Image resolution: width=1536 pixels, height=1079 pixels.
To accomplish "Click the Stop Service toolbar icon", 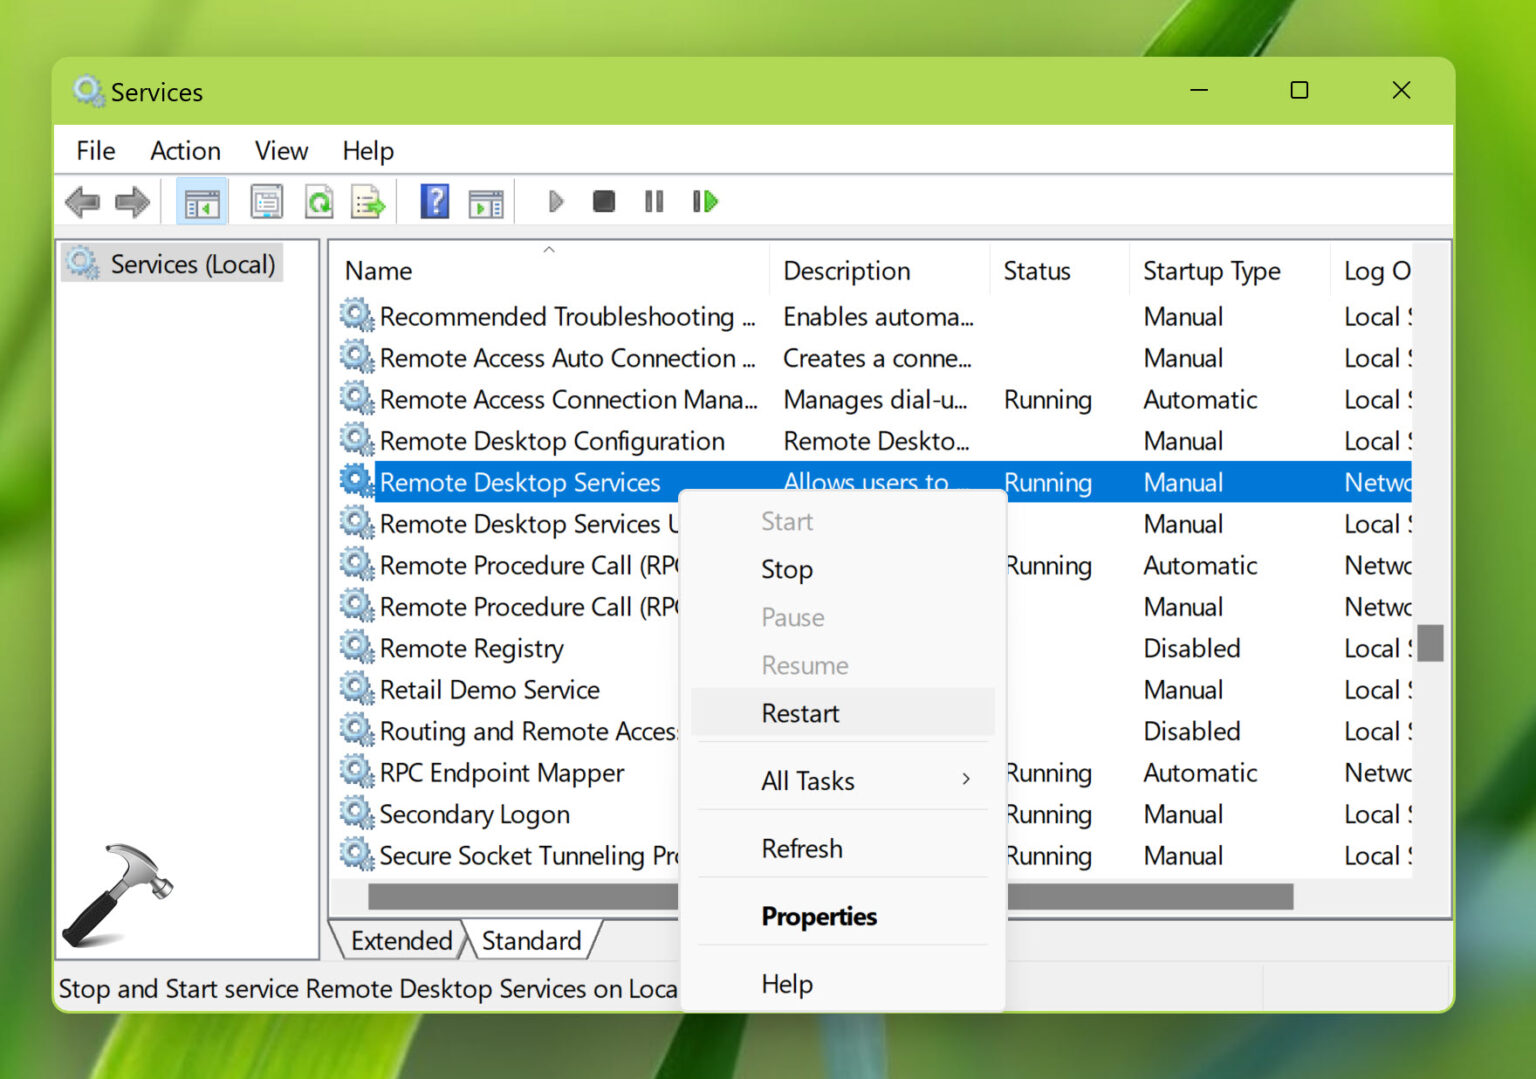I will point(603,202).
